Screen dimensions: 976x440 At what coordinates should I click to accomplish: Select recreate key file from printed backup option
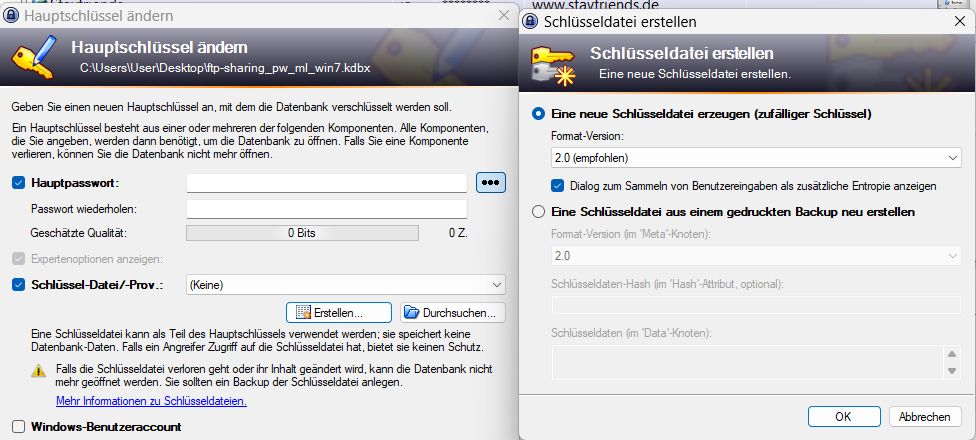pyautogui.click(x=539, y=212)
